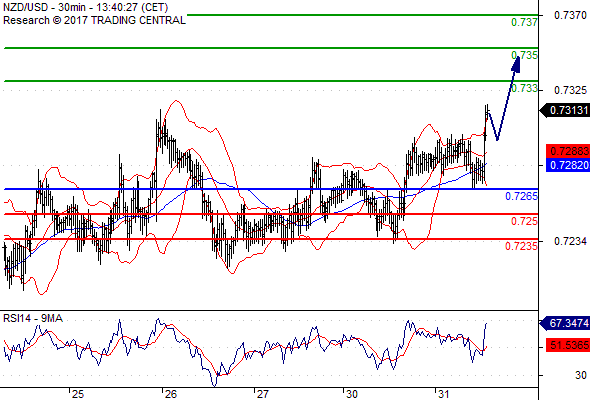590x400 pixels.
Task: Click the 0.7370 price axis value
Action: (x=570, y=15)
